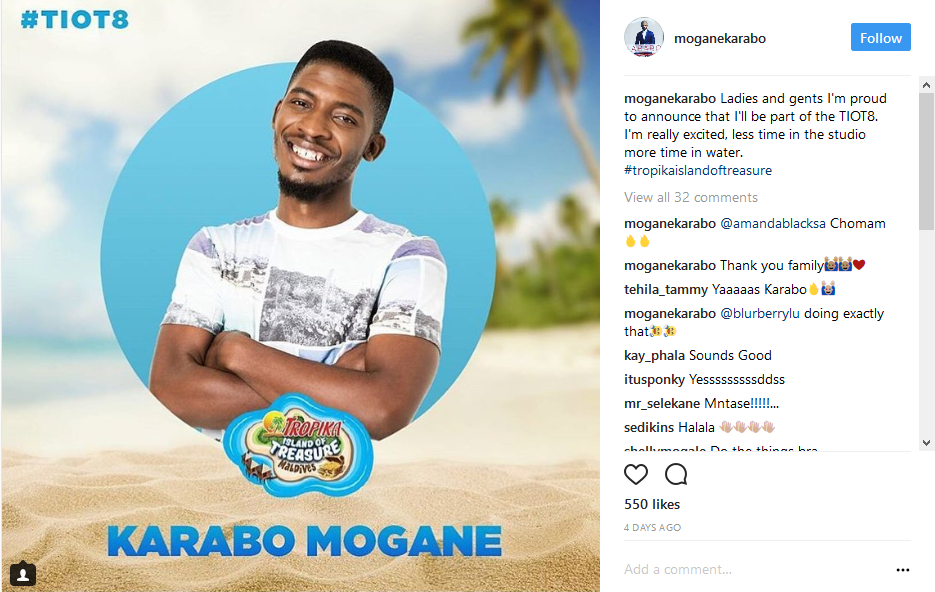935x592 pixels.
Task: Follow the moganekarabo account
Action: (x=881, y=38)
